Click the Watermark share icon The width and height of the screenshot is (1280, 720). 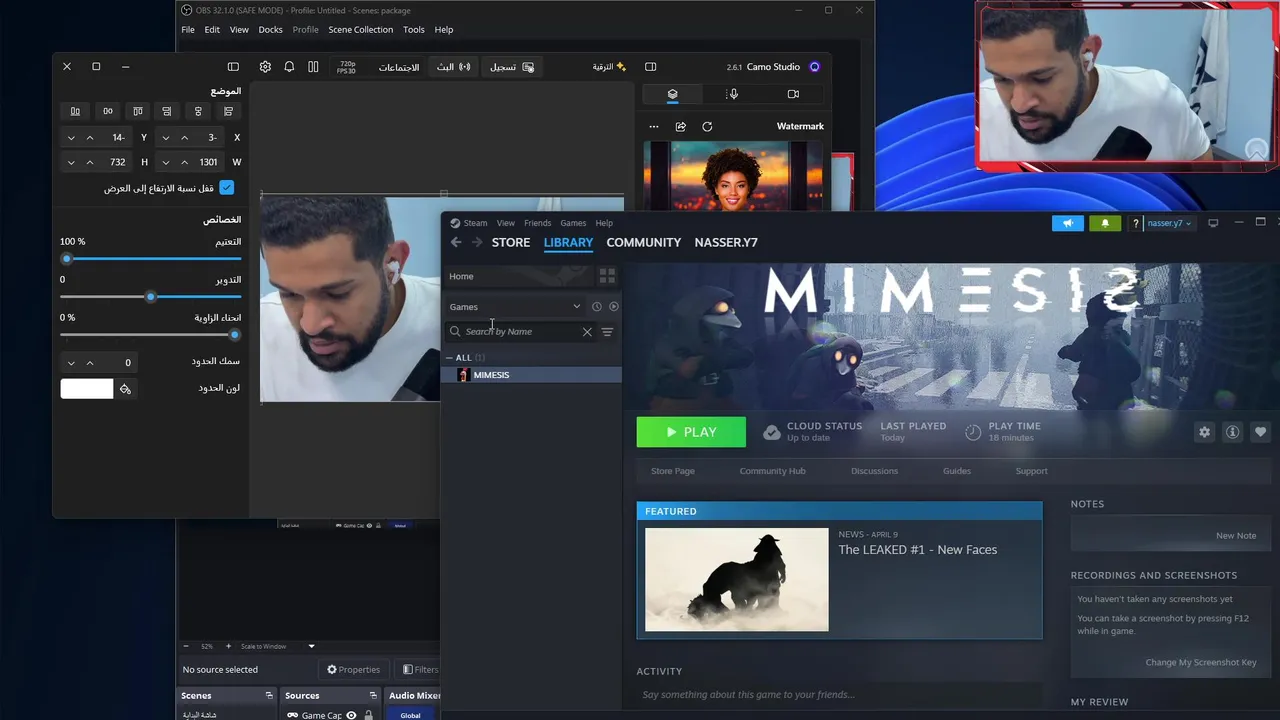[681, 127]
